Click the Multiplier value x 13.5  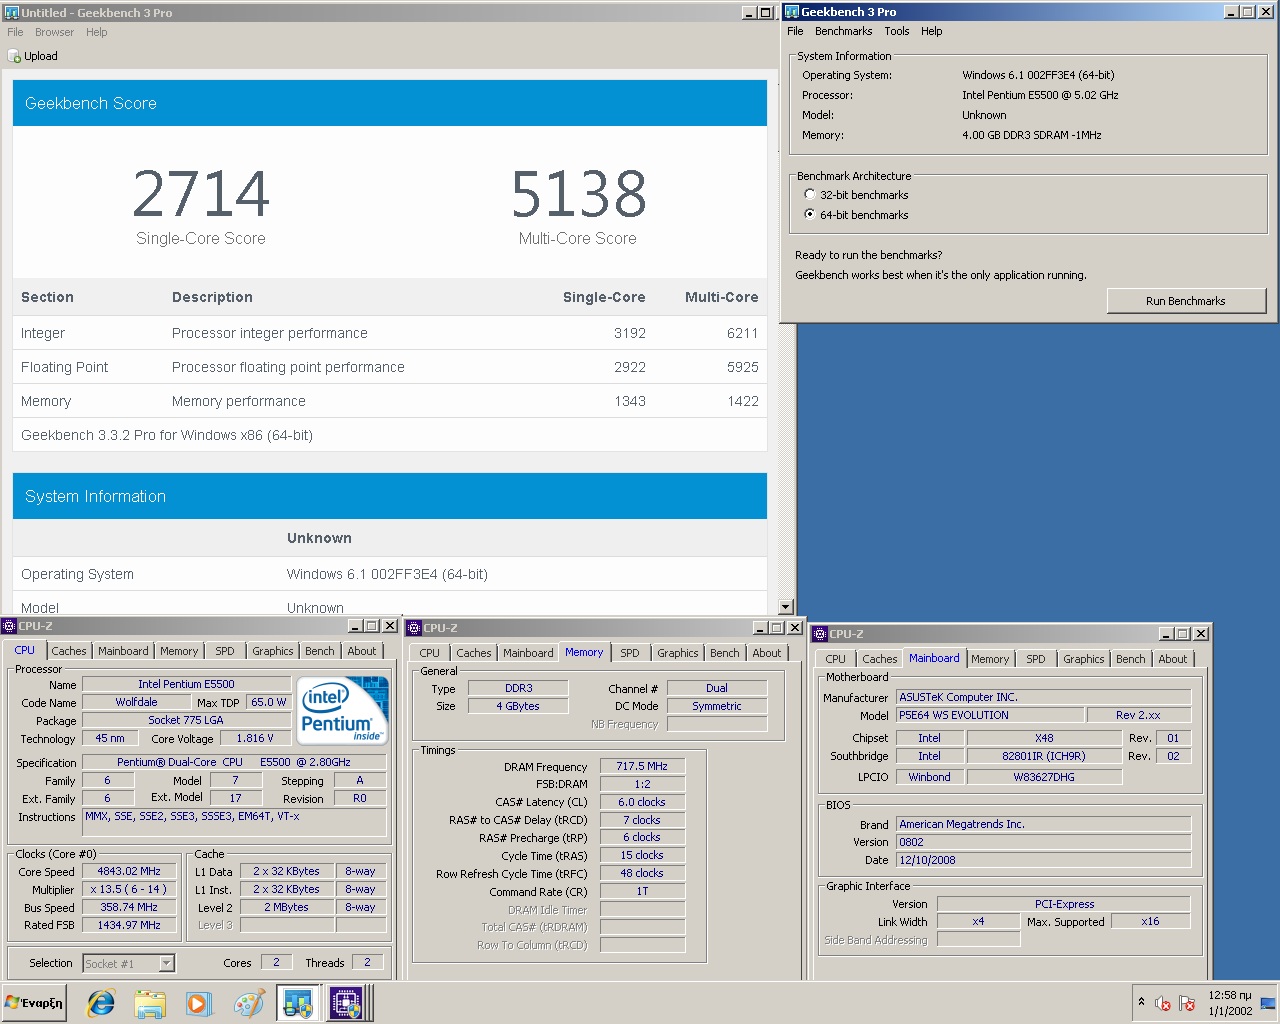(x=129, y=890)
